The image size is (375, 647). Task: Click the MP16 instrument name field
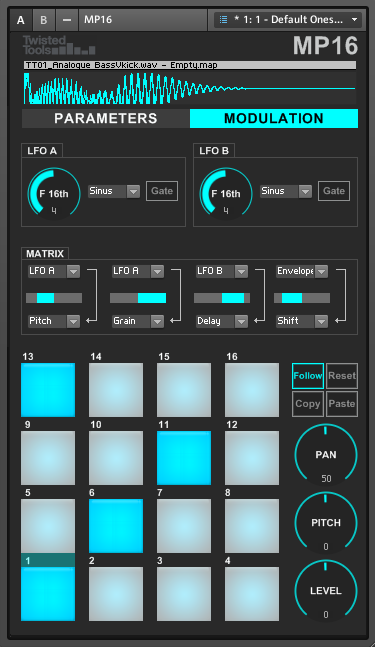(x=143, y=20)
